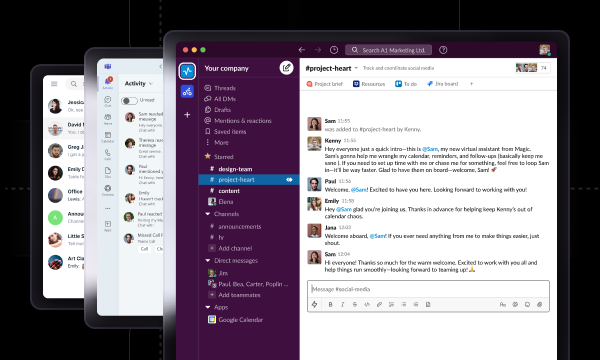Open the Teams Activity bell icon

coord(108,83)
